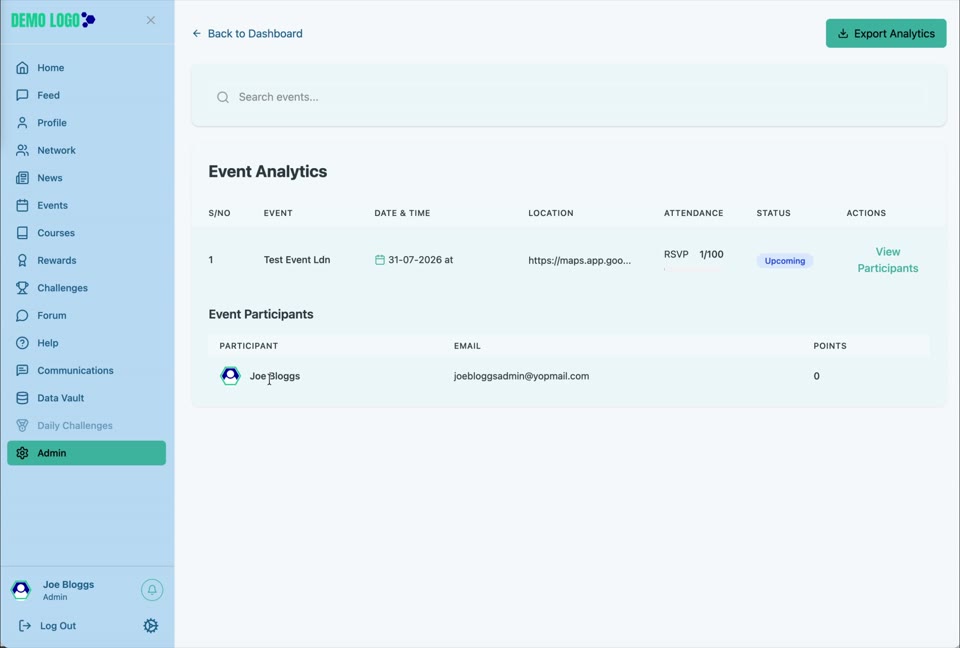Click the Forum chat icon

[x=22, y=315]
